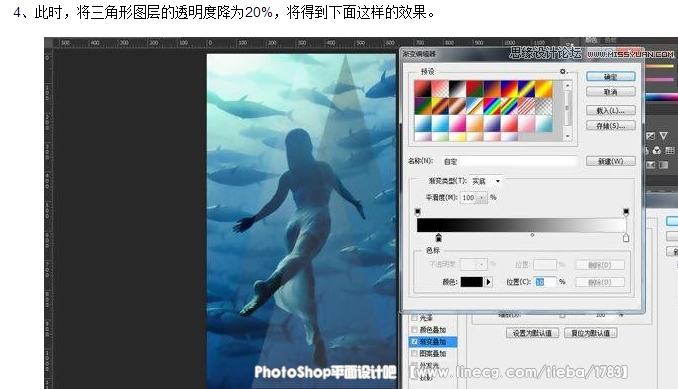Choose the red transparent stripes gradient preset

click(527, 106)
